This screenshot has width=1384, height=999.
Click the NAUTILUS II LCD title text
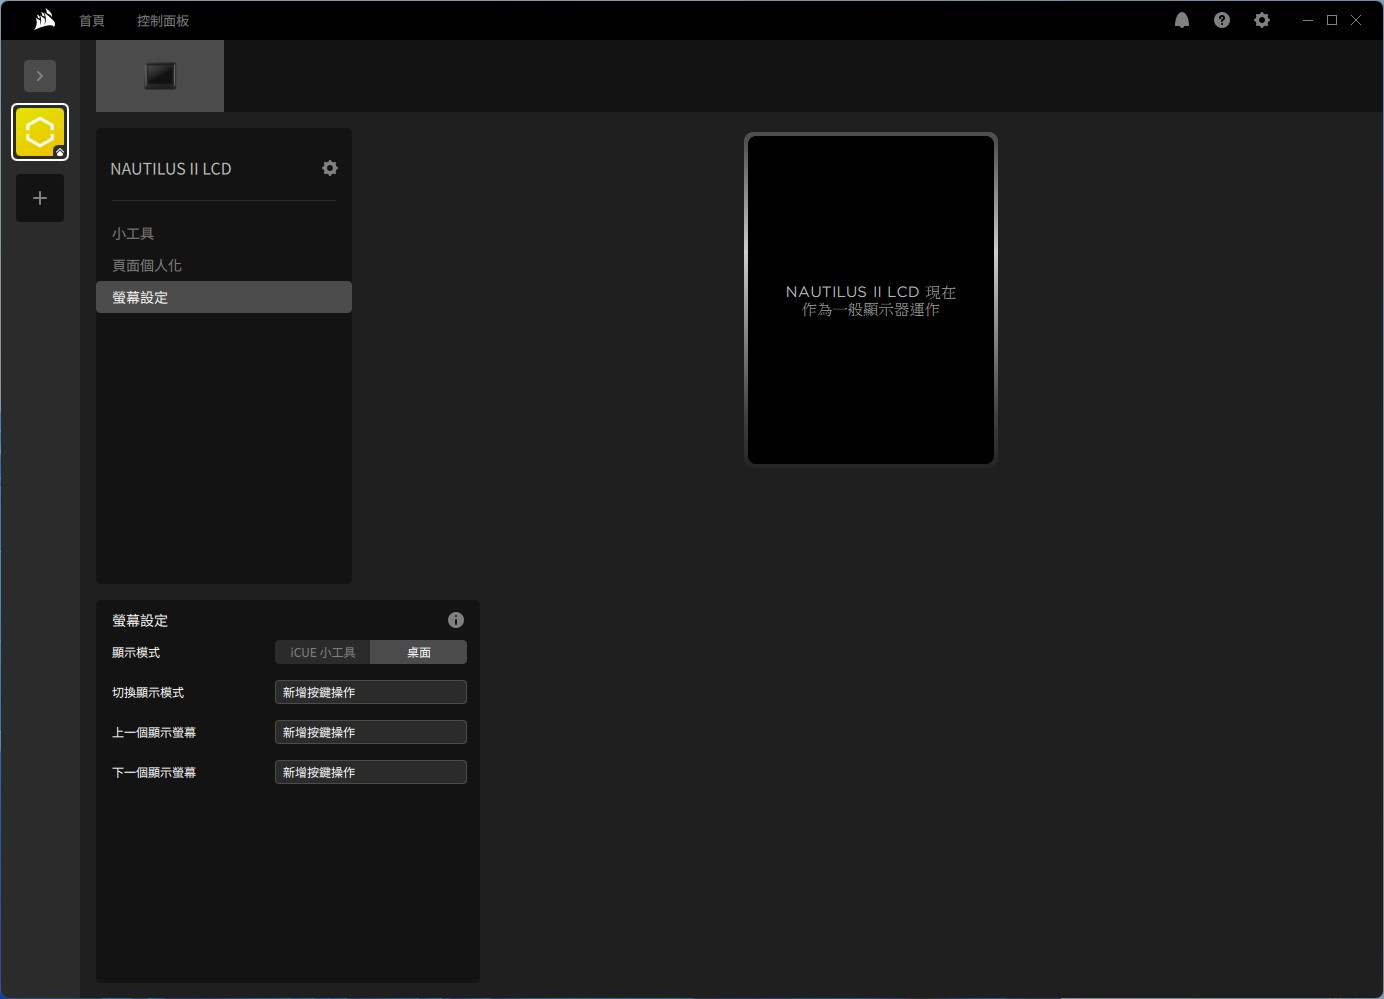click(171, 169)
